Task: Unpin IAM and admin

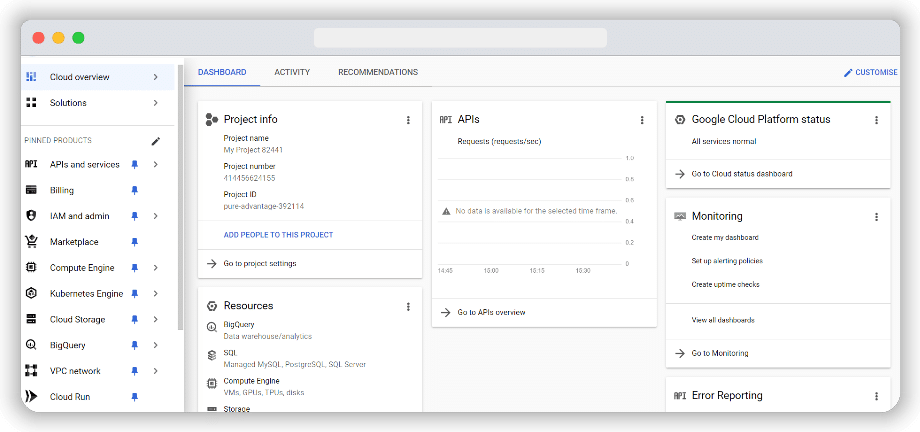Action: click(134, 217)
